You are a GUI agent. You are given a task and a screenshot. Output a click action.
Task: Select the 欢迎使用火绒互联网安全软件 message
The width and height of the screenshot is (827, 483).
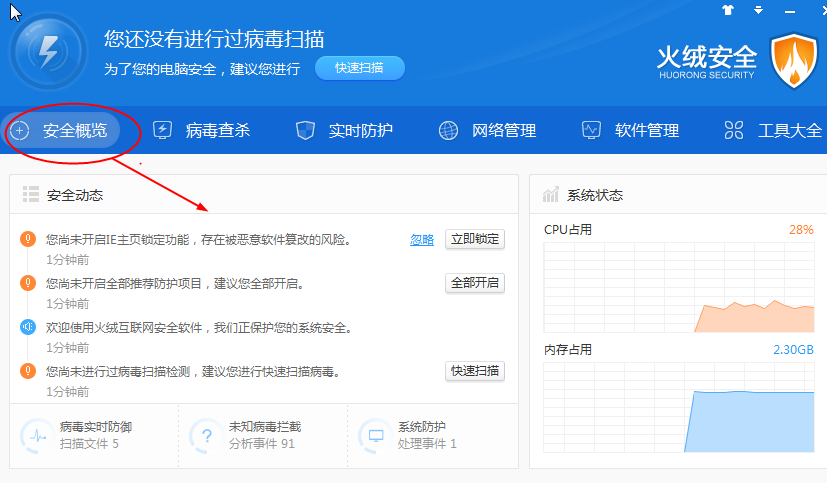[x=199, y=328]
